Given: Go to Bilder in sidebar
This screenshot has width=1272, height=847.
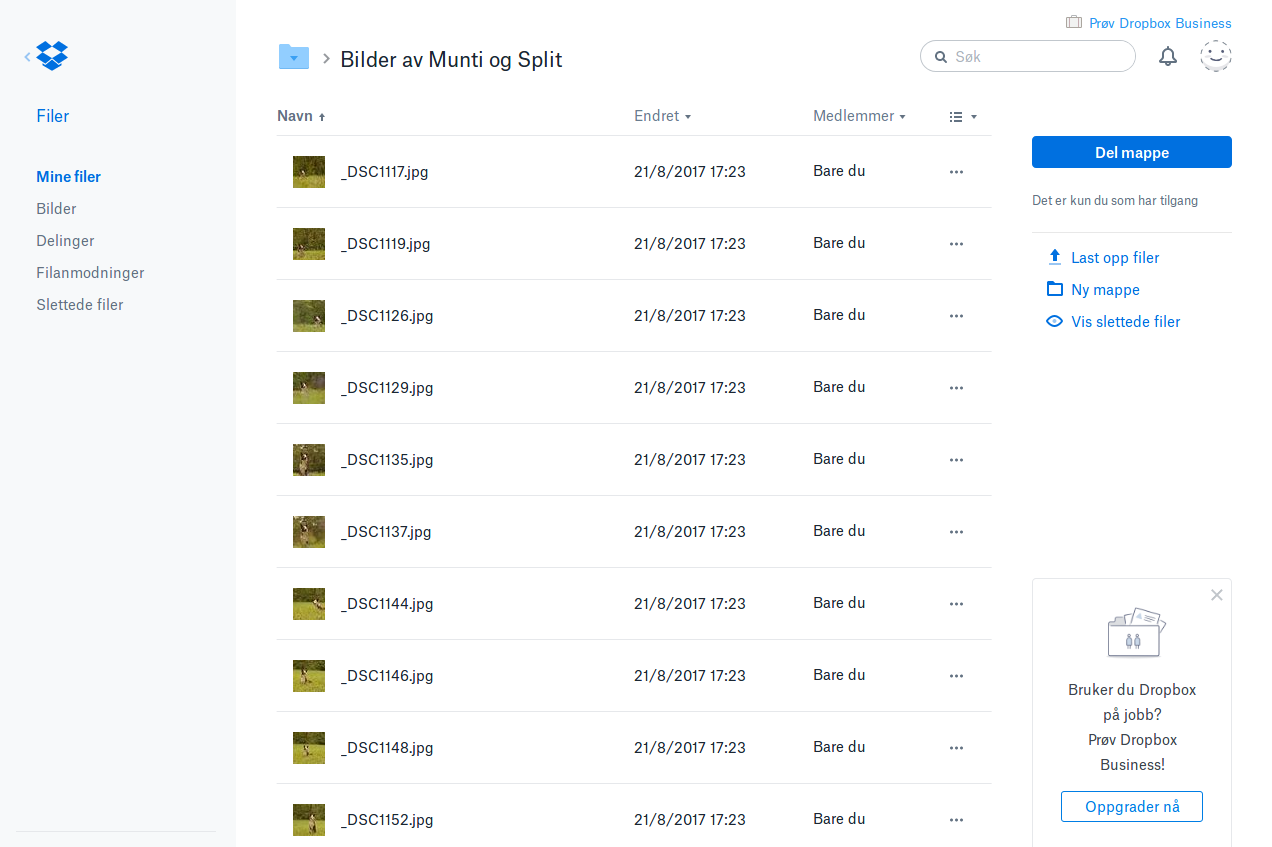Looking at the screenshot, I should point(57,209).
